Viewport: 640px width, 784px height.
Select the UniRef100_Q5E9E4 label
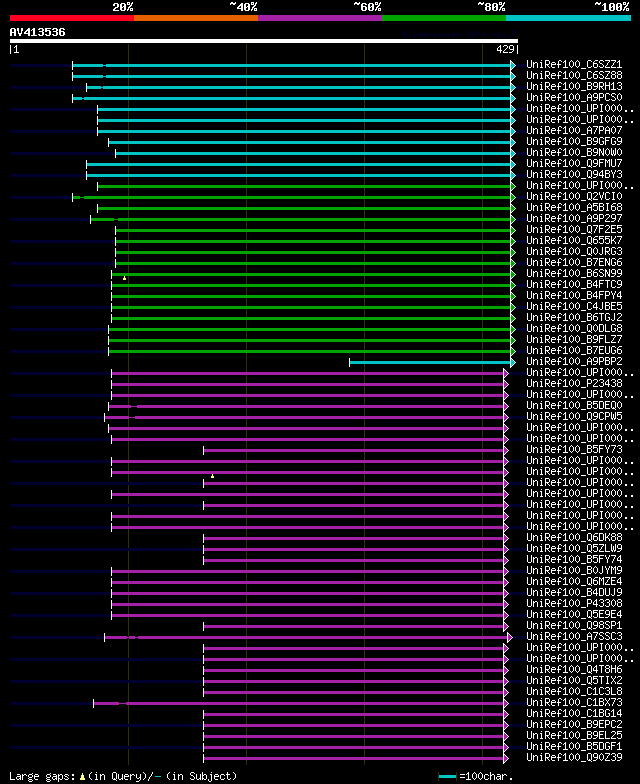[574, 614]
